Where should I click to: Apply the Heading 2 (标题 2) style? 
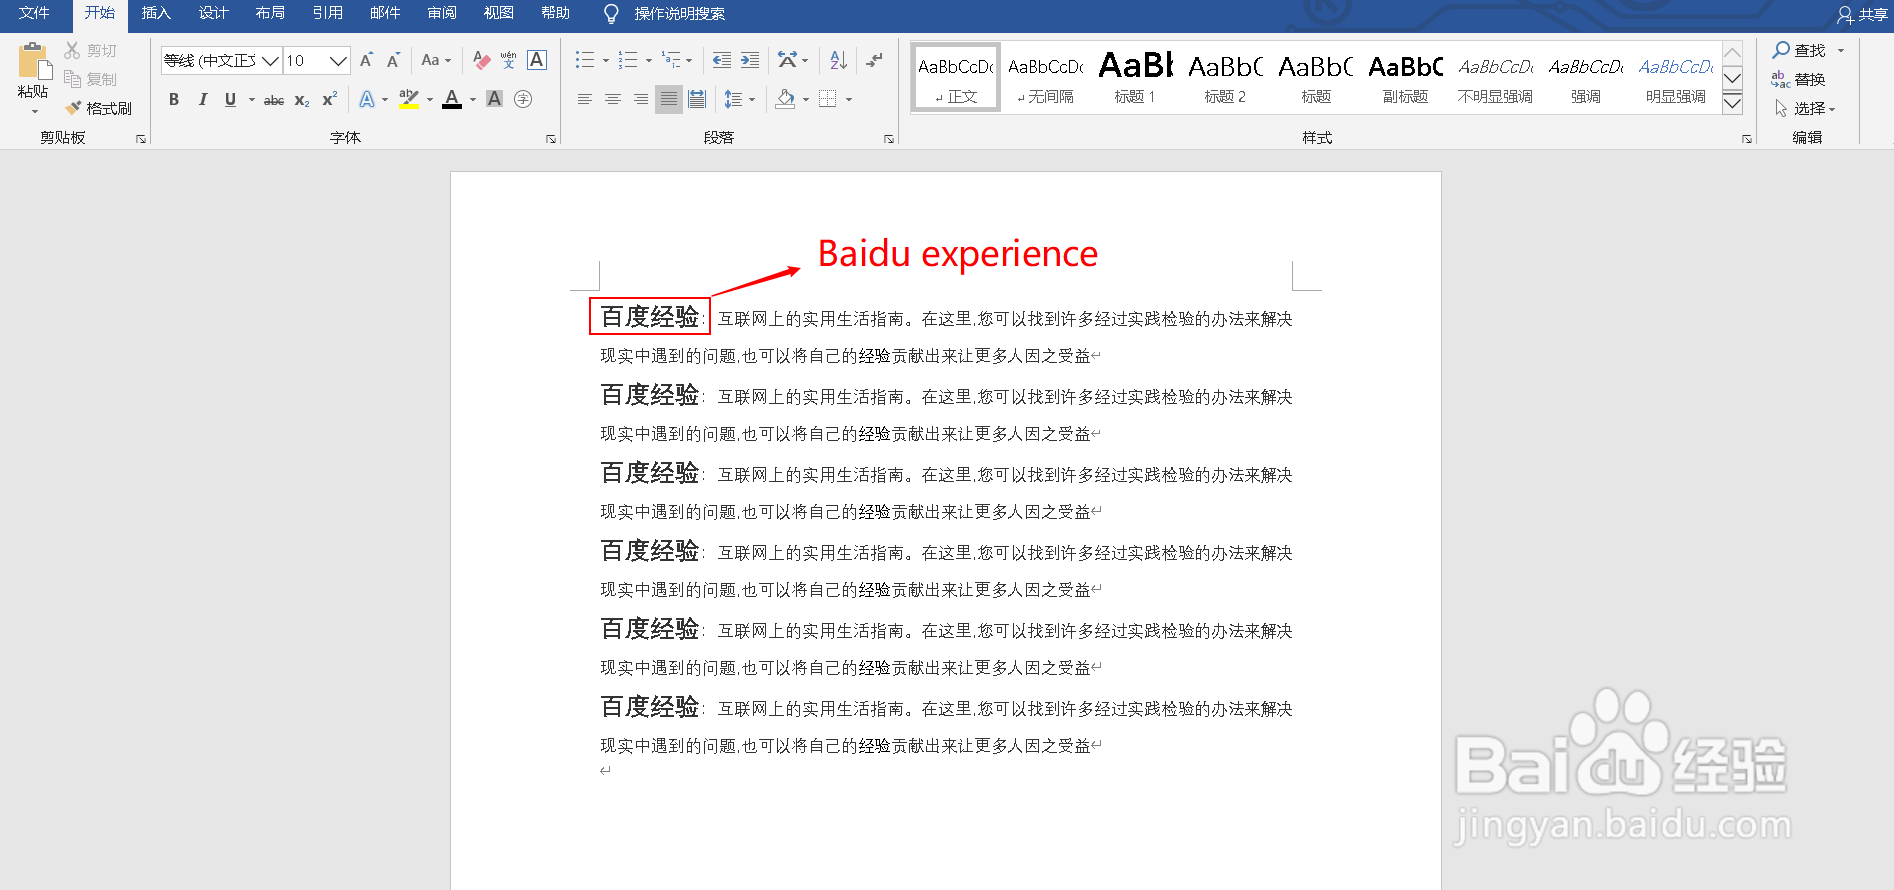tap(1226, 77)
